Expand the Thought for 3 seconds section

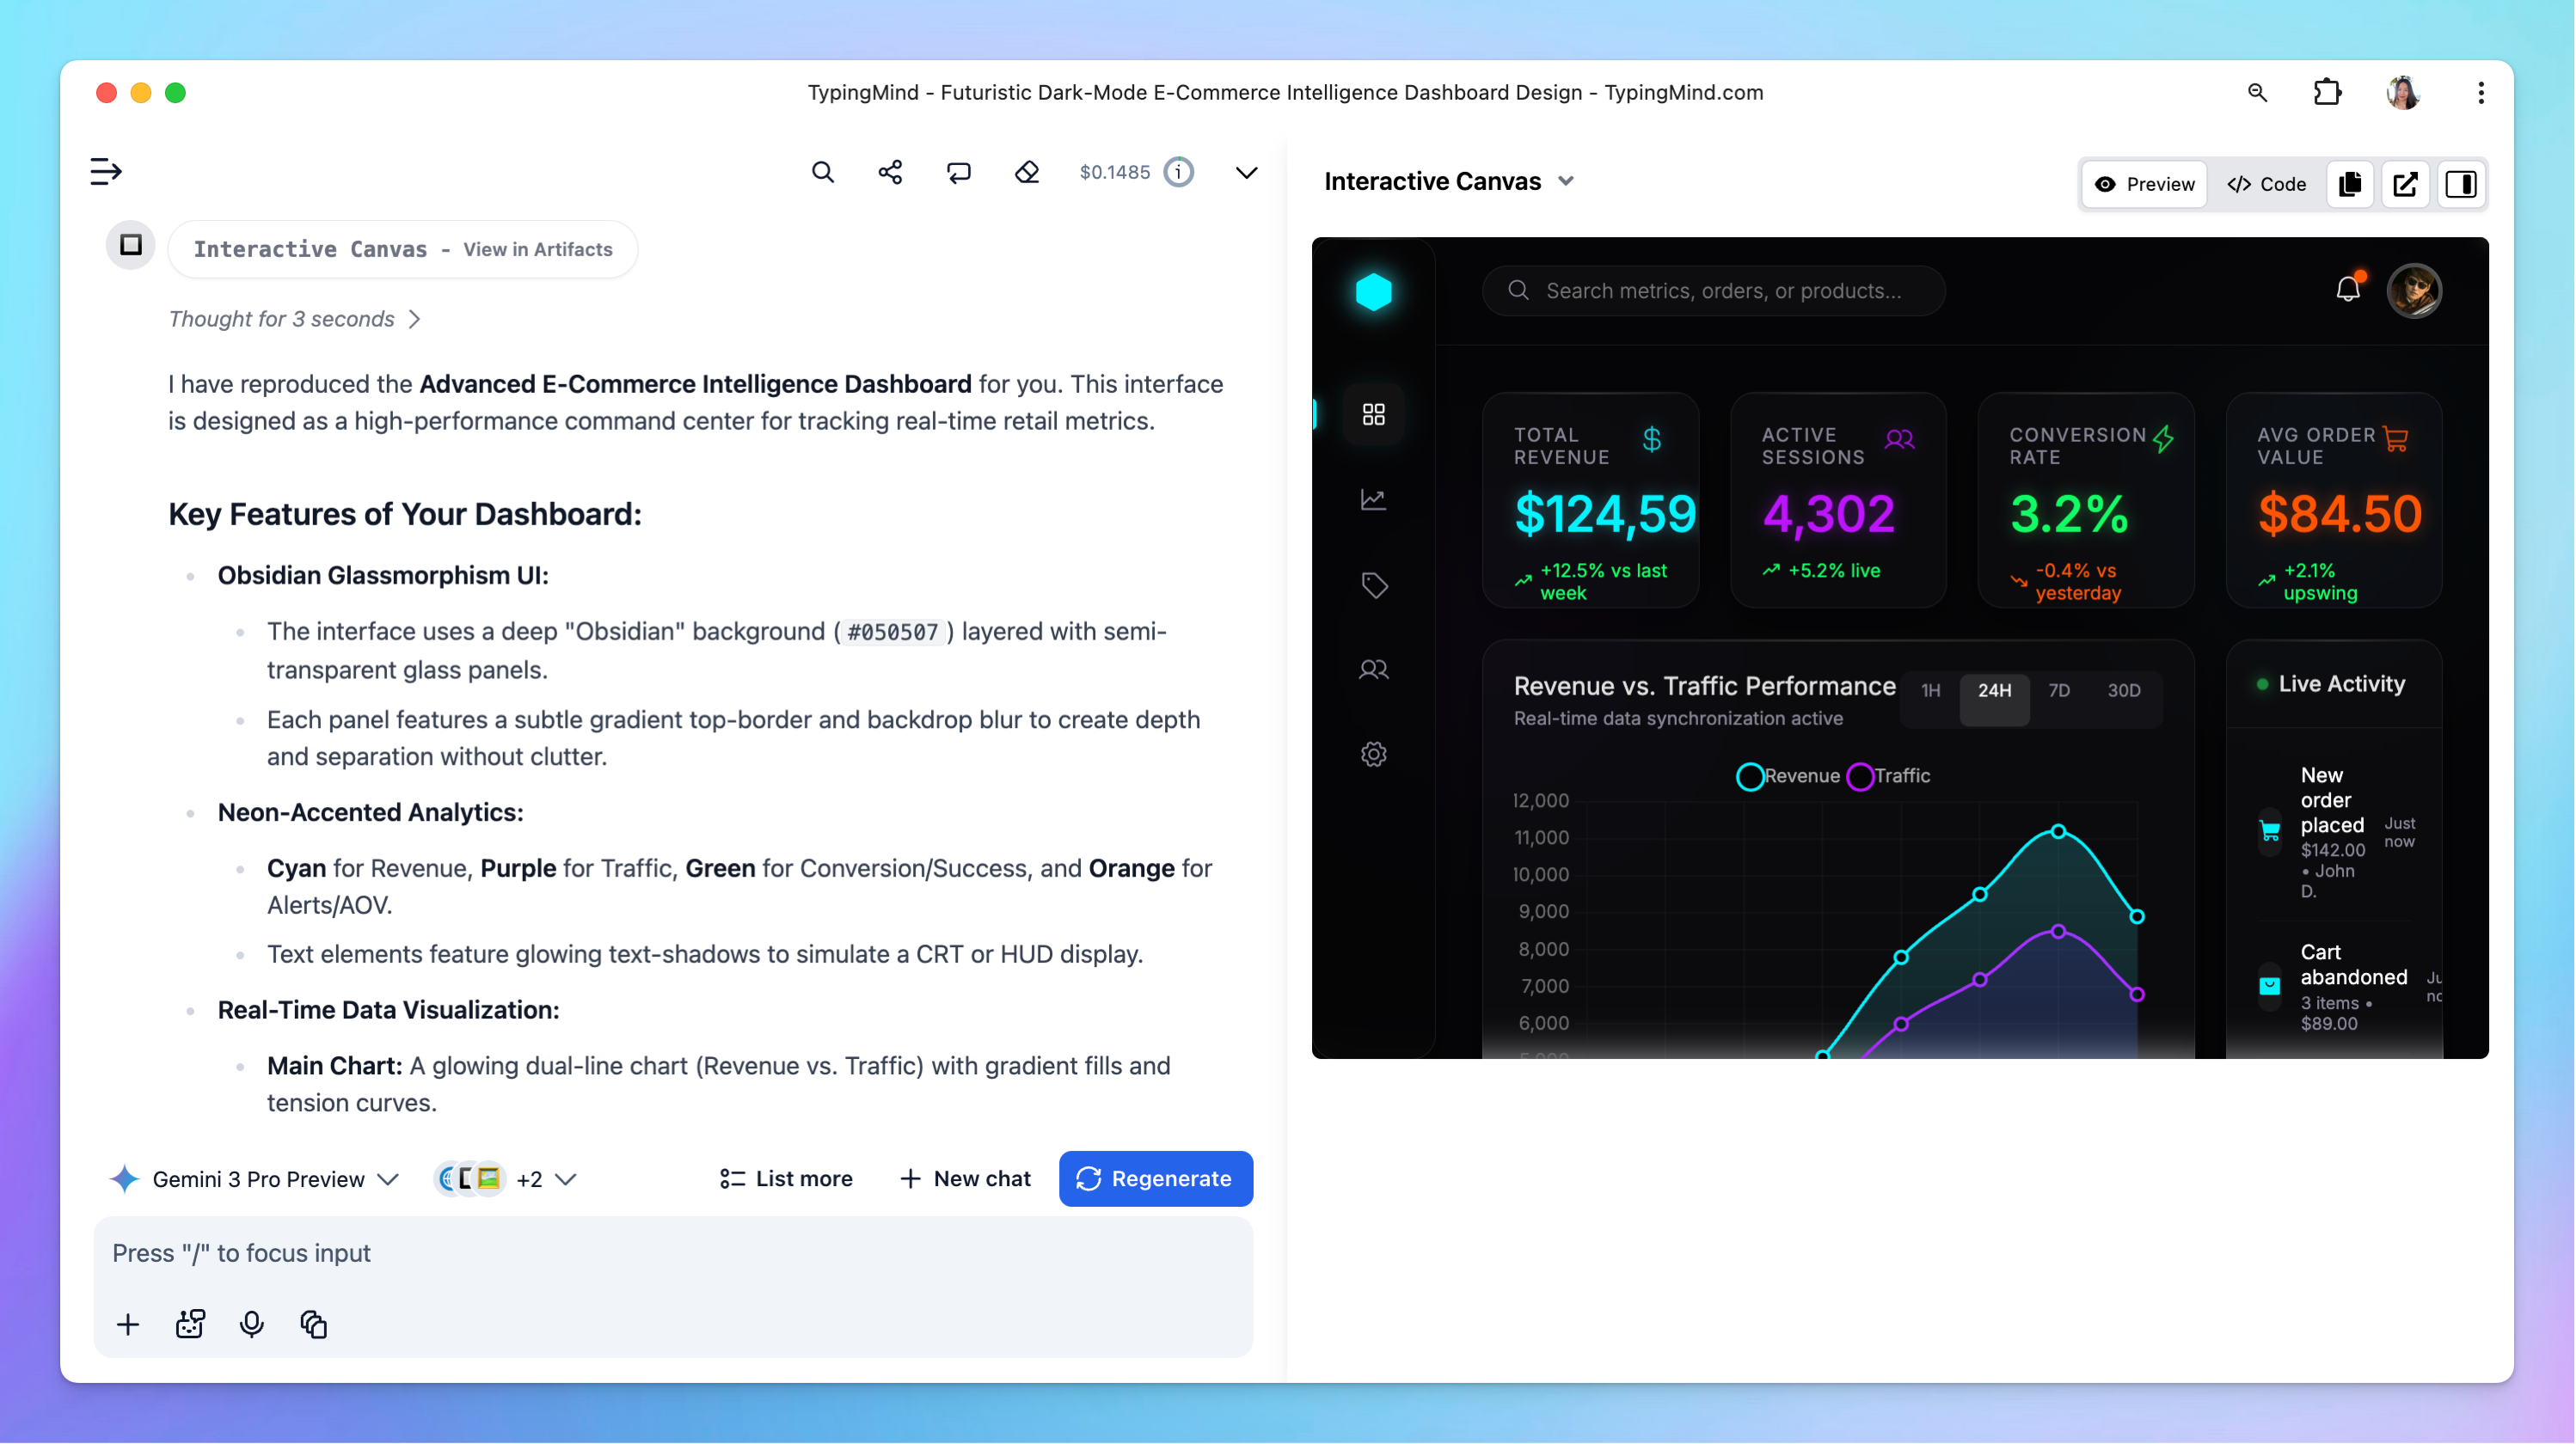tap(294, 319)
